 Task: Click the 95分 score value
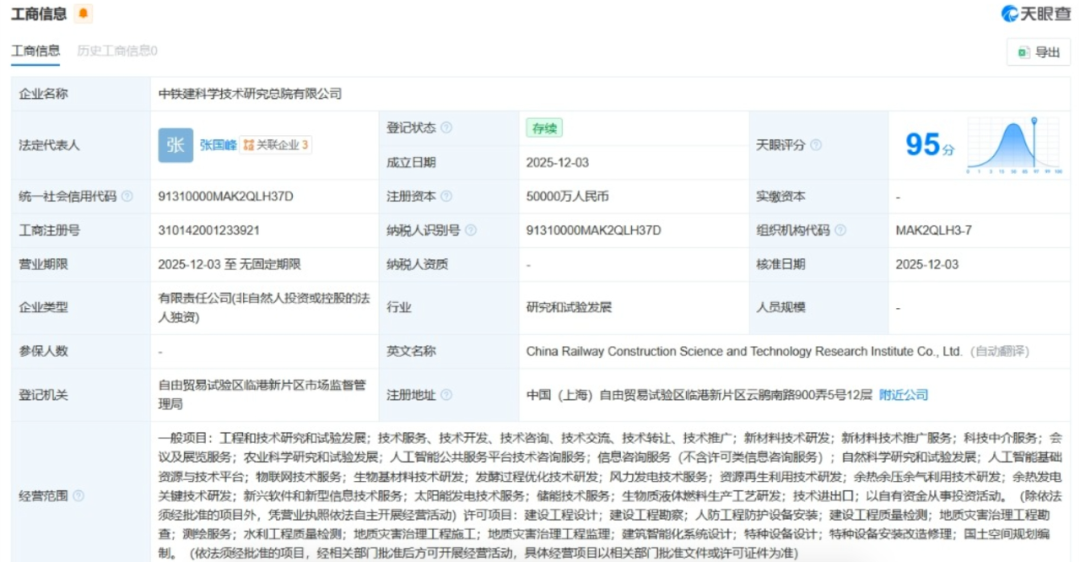pos(929,145)
